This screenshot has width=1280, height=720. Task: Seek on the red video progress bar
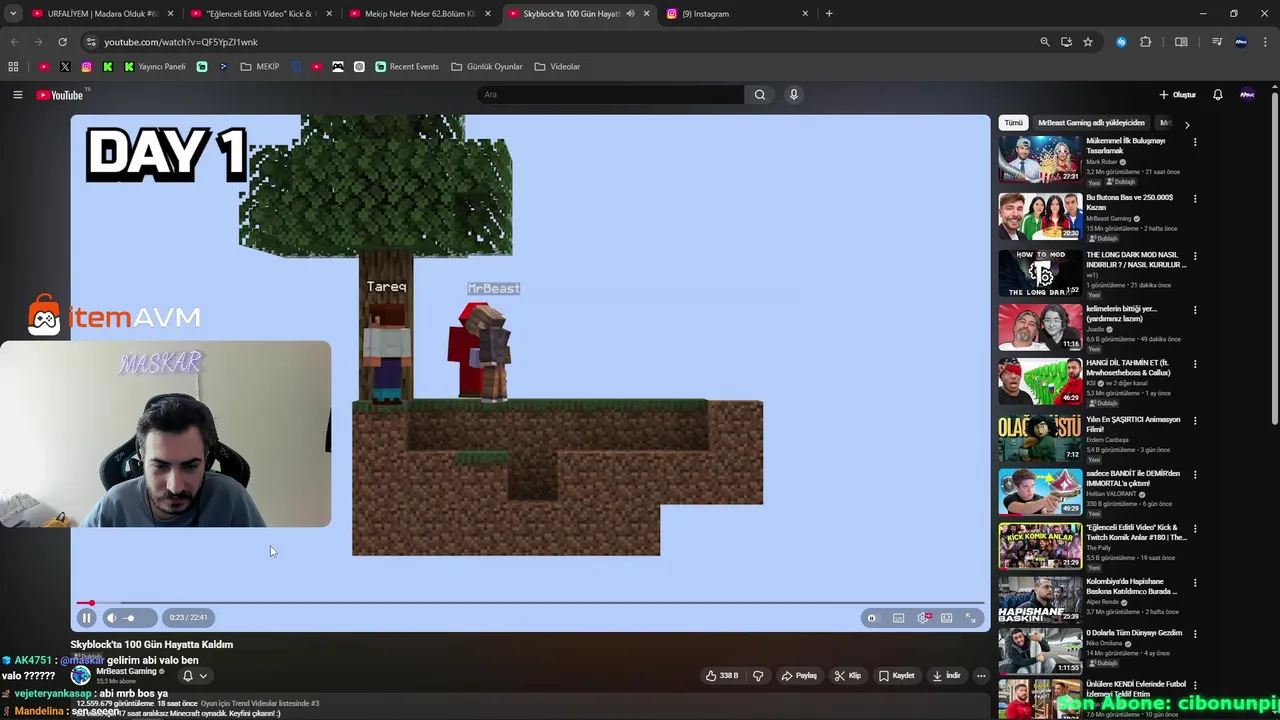click(530, 603)
